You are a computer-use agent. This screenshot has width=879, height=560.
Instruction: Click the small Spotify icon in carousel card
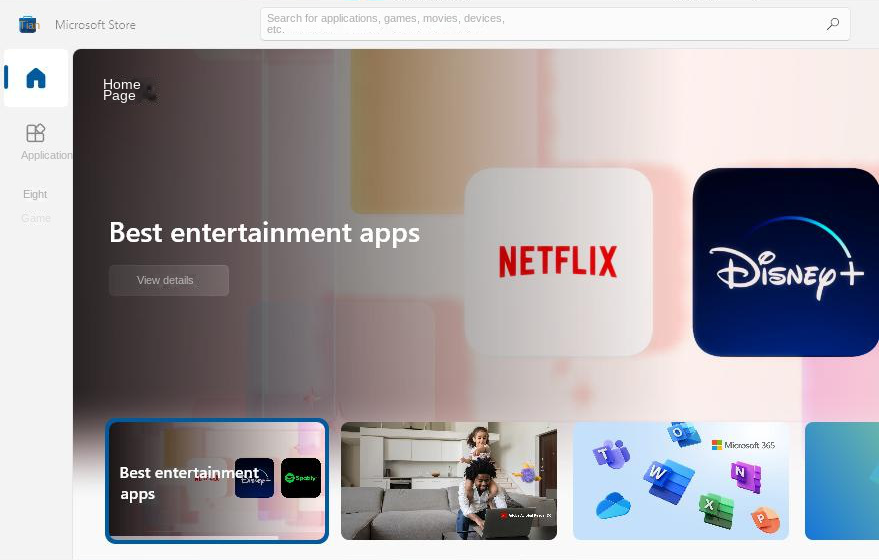click(301, 478)
